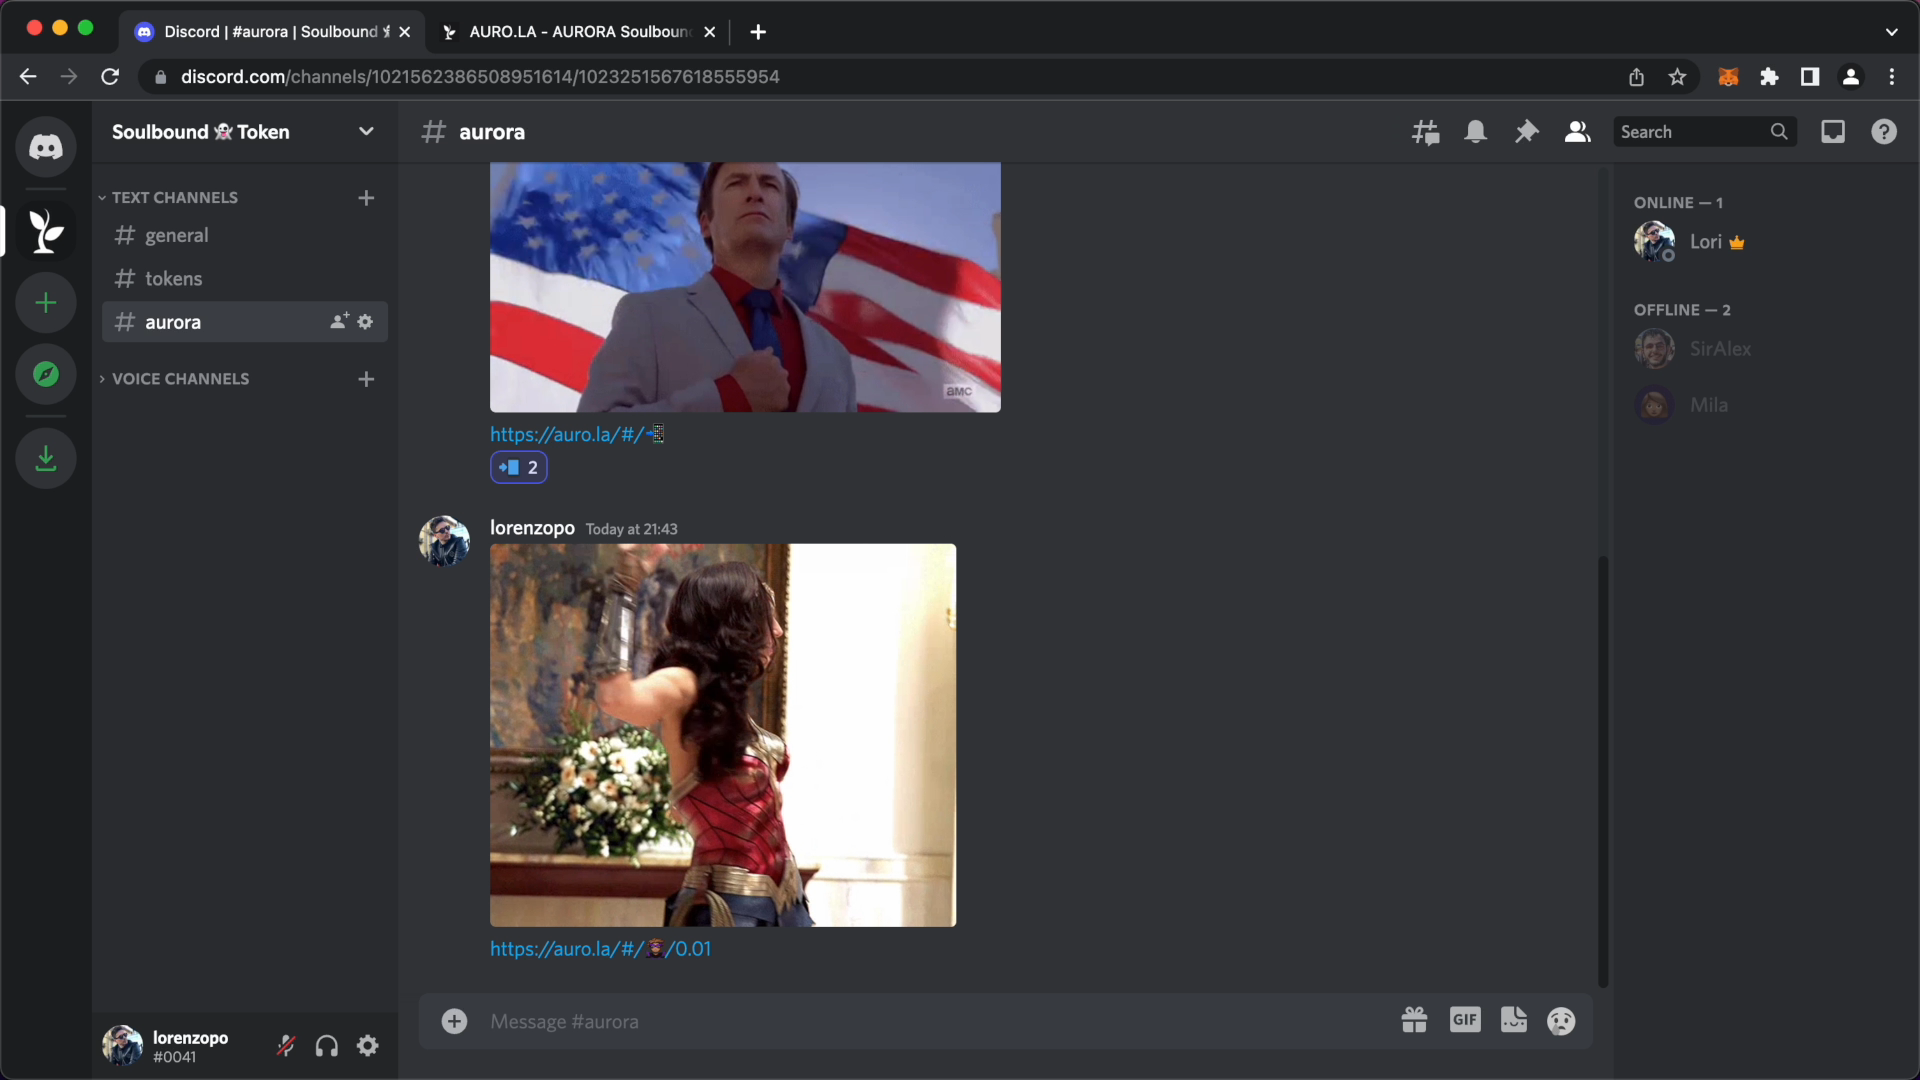The height and width of the screenshot is (1080, 1920).
Task: Select the aurora channel
Action: [245, 322]
